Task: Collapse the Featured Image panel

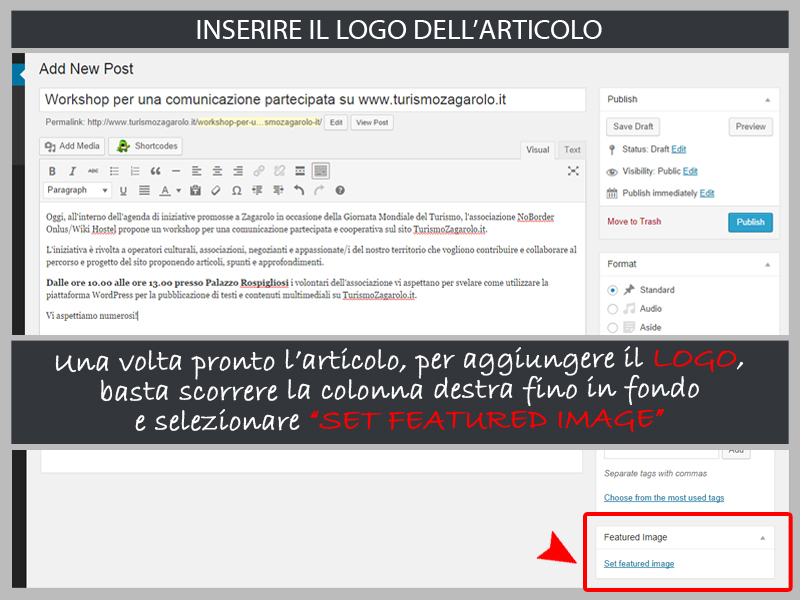Action: pos(762,538)
